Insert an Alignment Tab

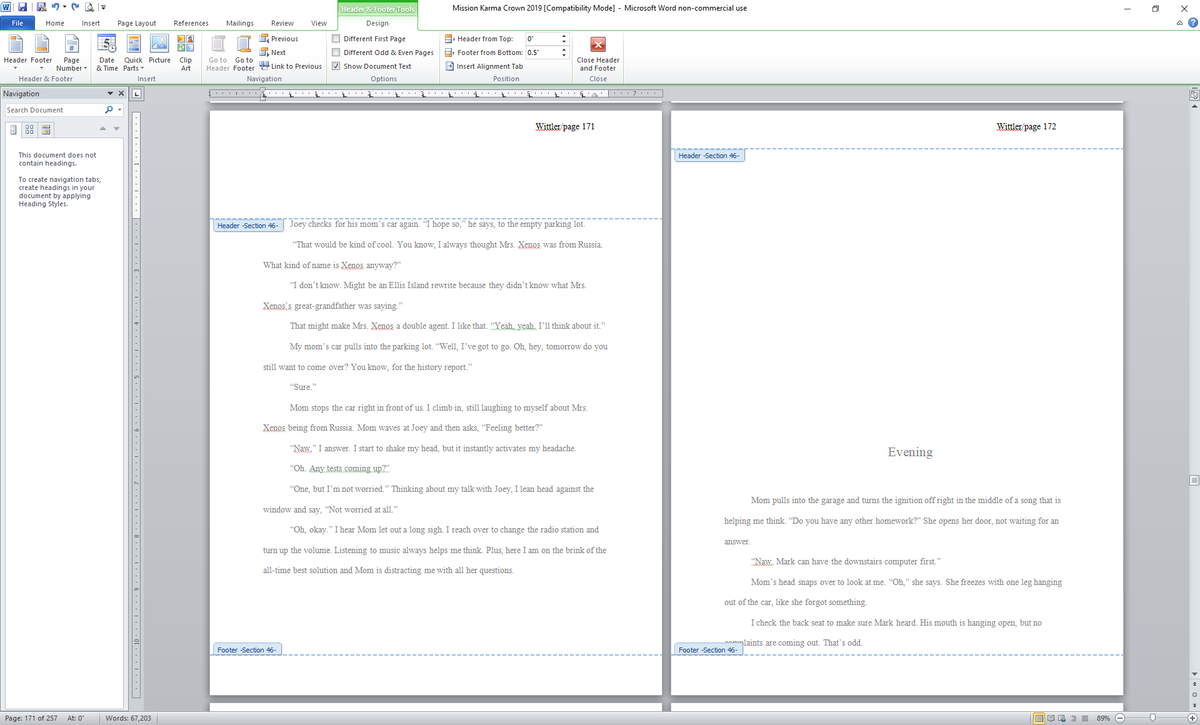point(488,66)
